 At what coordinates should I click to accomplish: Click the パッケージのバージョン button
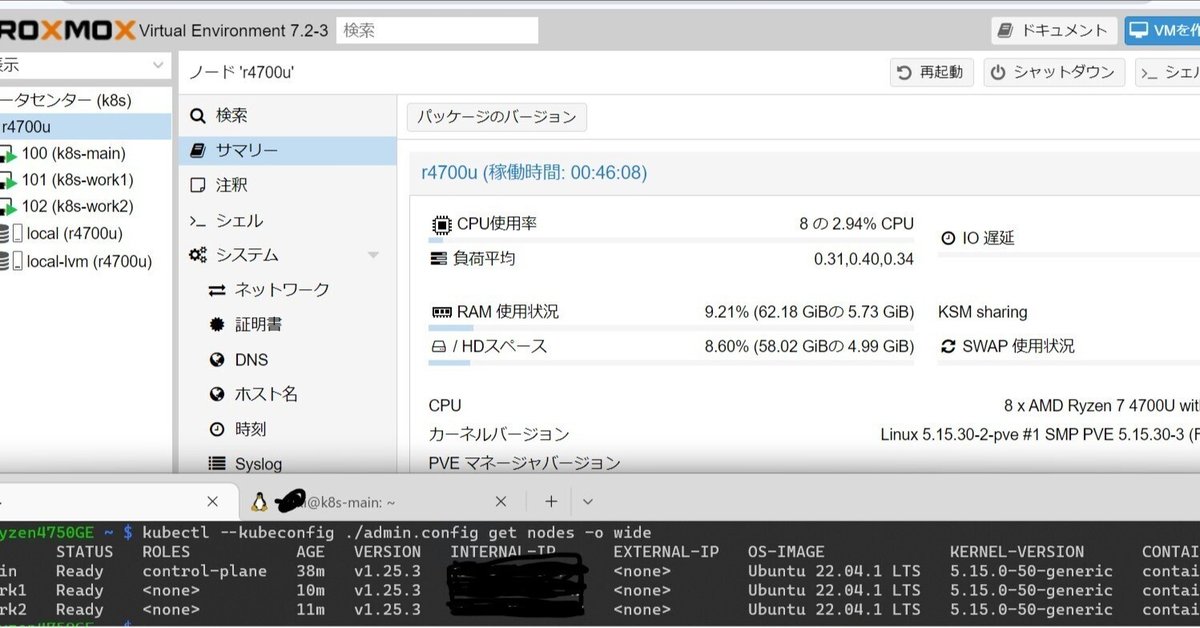click(497, 117)
